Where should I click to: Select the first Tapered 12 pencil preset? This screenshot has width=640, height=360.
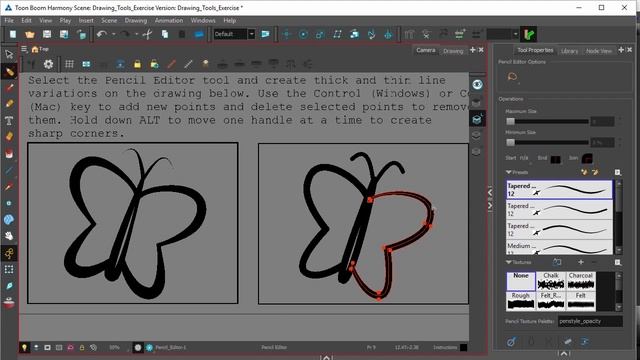coord(559,189)
